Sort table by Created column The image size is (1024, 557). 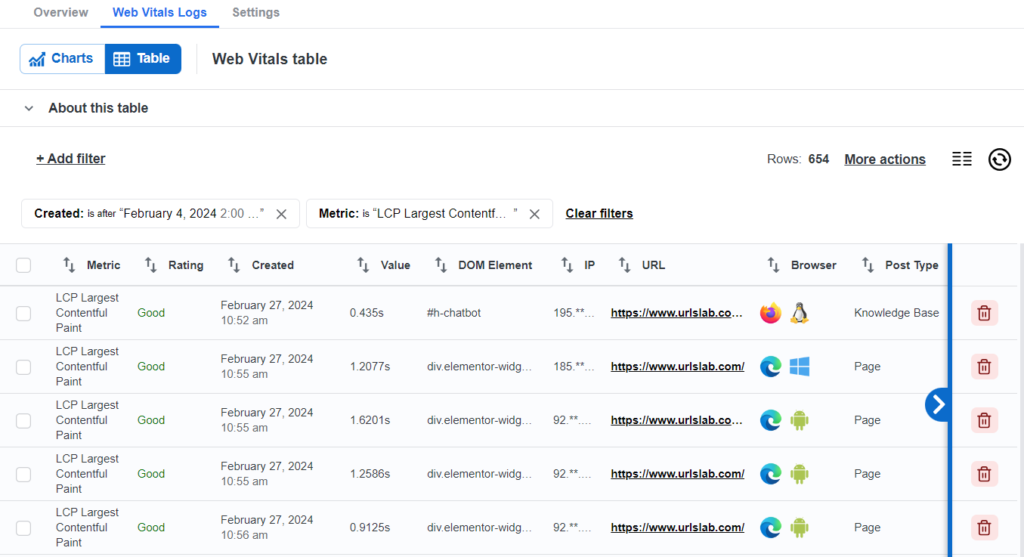click(234, 264)
